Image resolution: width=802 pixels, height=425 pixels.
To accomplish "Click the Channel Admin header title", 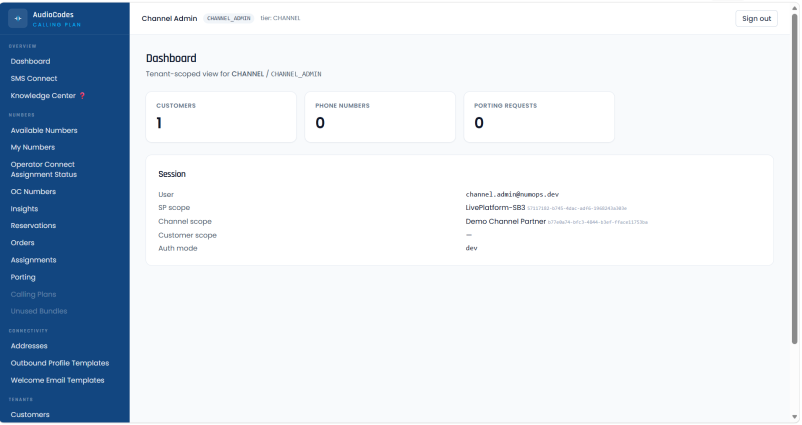I will click(x=169, y=18).
